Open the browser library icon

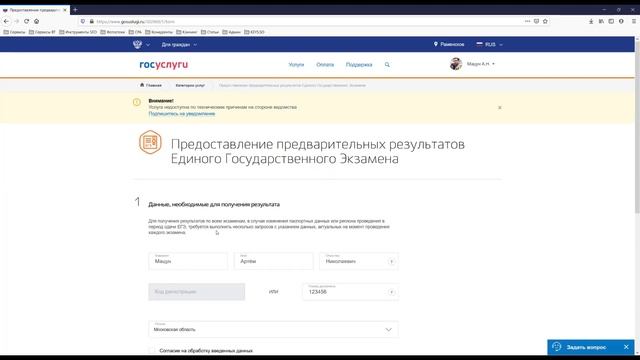601,21
